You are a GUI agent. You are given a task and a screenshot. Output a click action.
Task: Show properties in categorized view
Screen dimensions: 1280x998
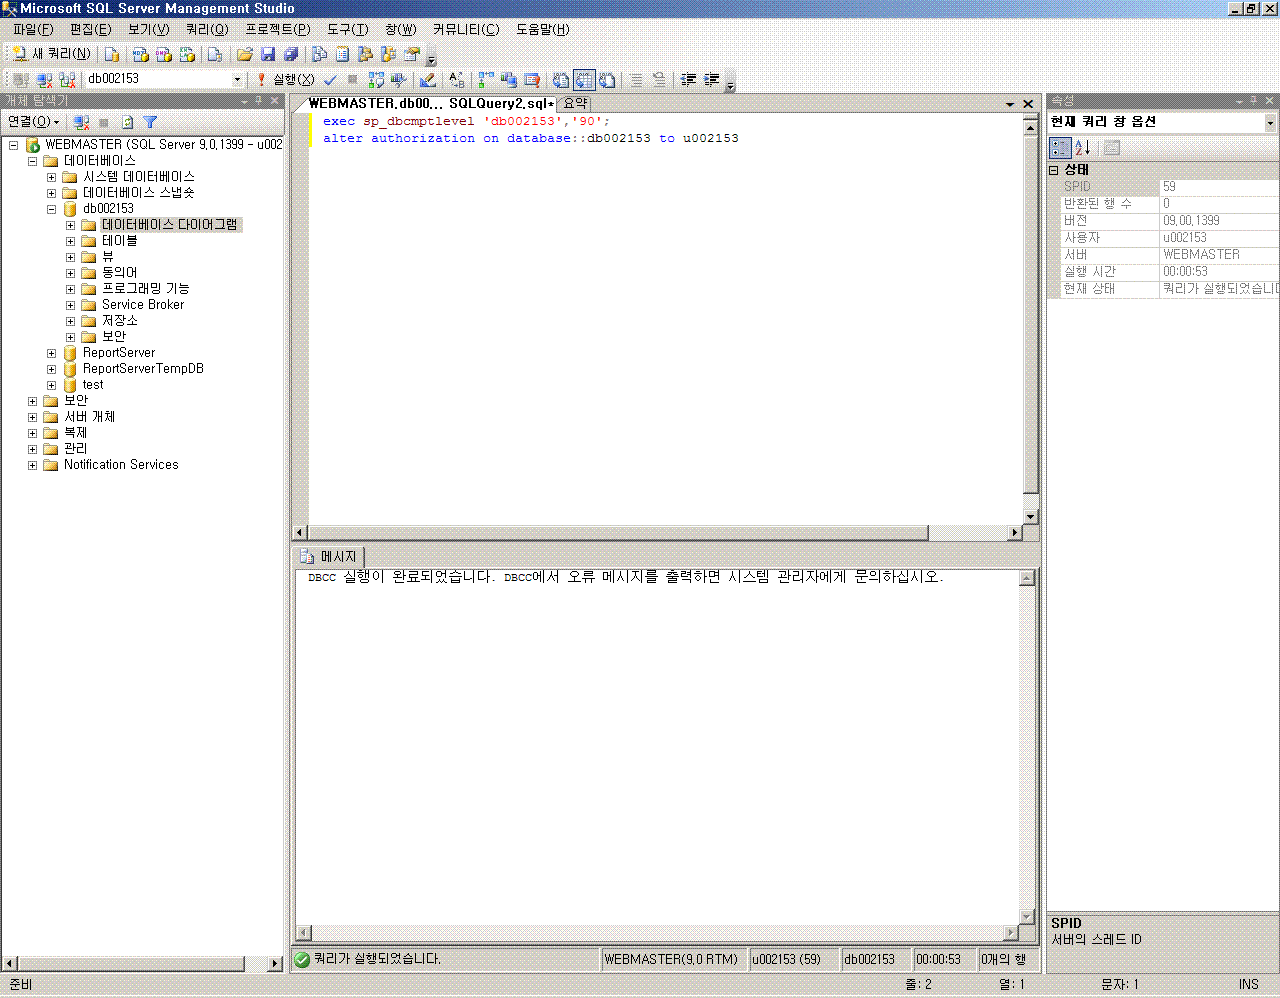pyautogui.click(x=1060, y=148)
